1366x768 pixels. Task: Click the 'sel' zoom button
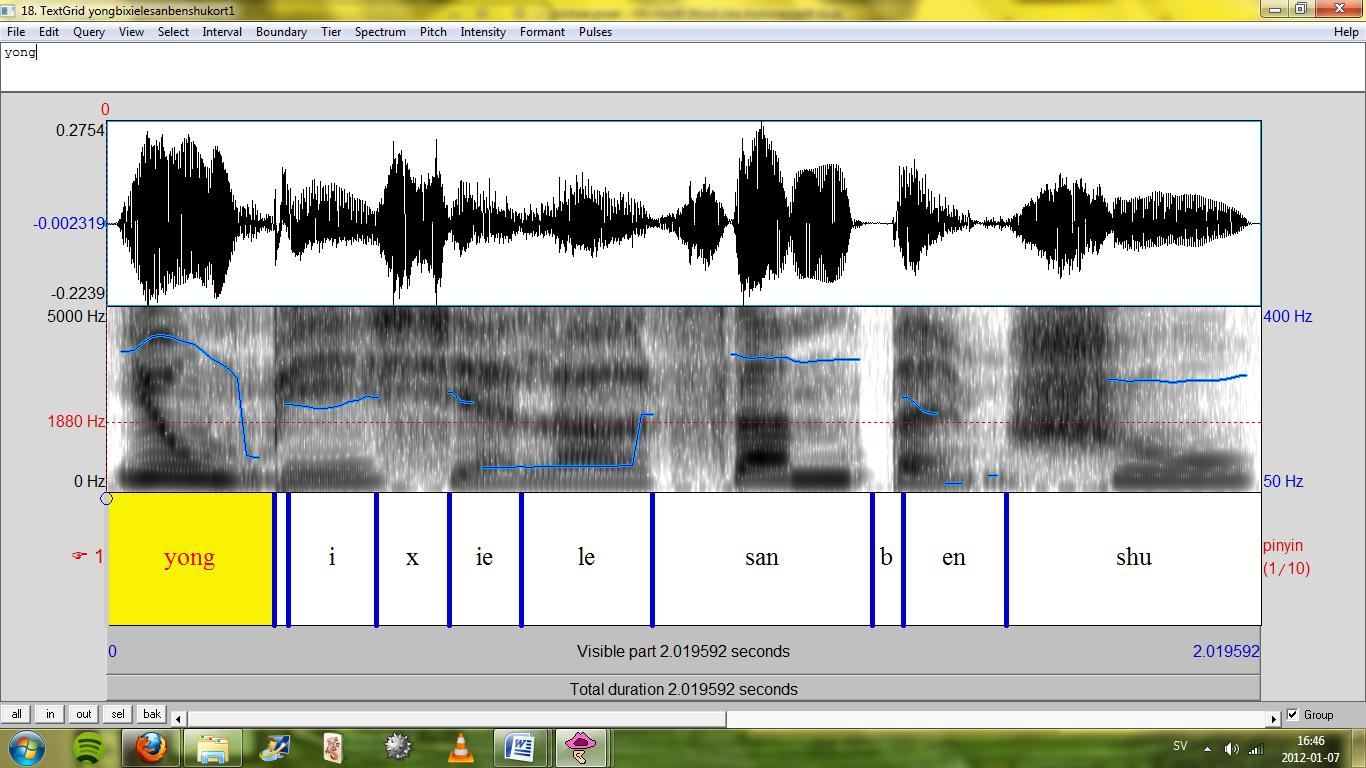118,714
